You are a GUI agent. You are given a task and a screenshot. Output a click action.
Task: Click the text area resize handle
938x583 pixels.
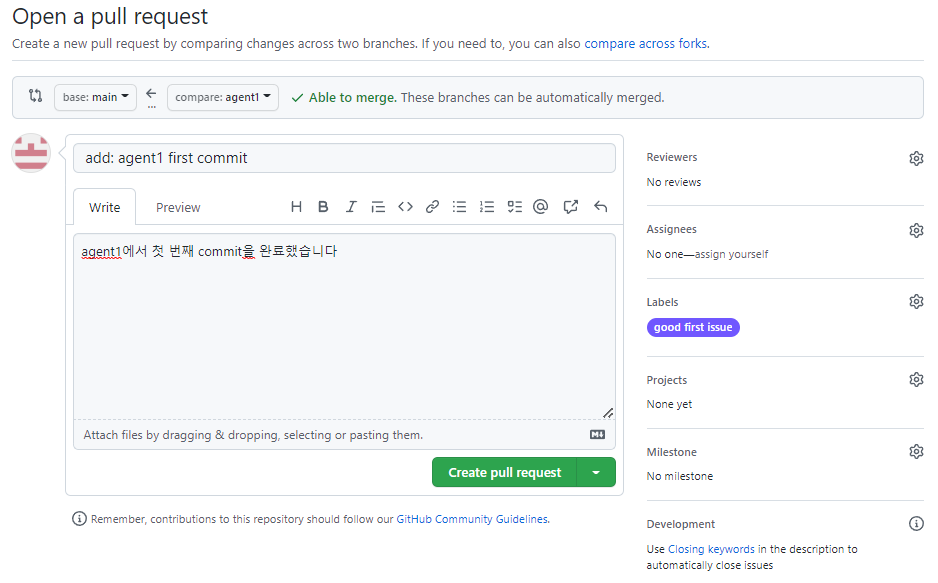click(608, 413)
